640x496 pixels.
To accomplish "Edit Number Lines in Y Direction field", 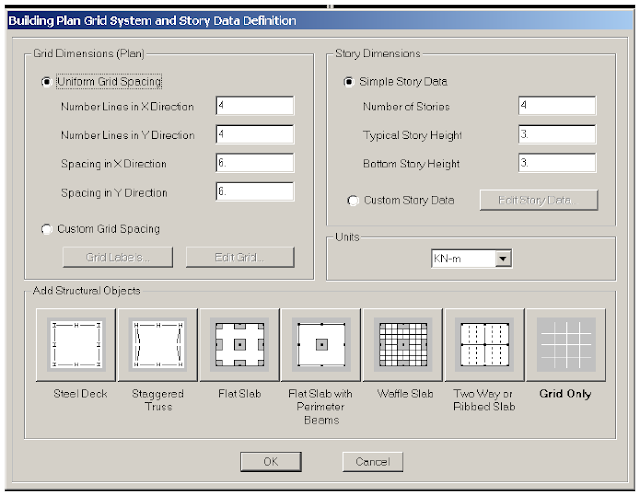I will tap(255, 134).
